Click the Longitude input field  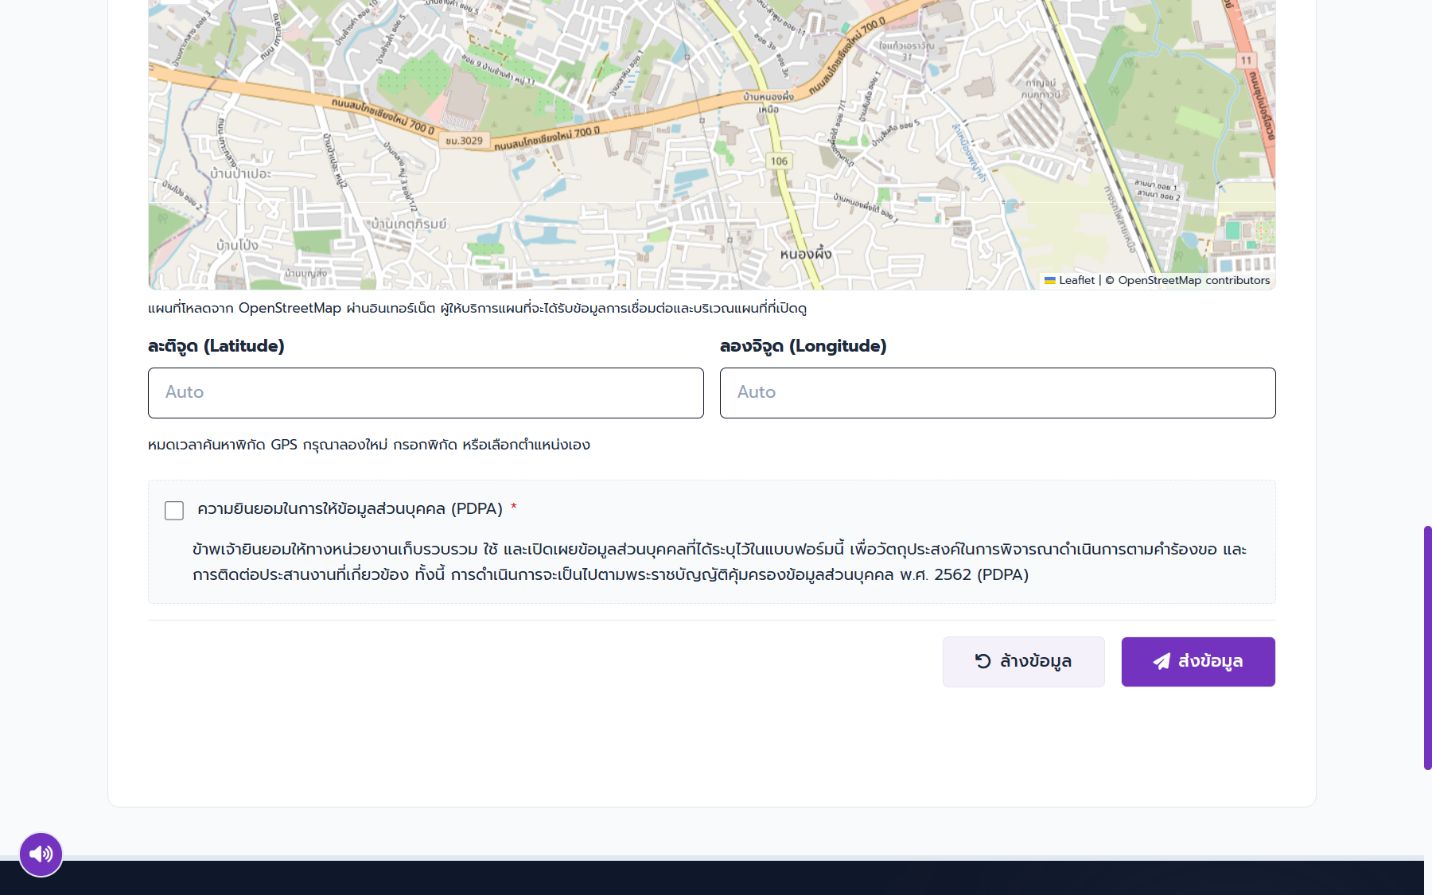(x=998, y=393)
